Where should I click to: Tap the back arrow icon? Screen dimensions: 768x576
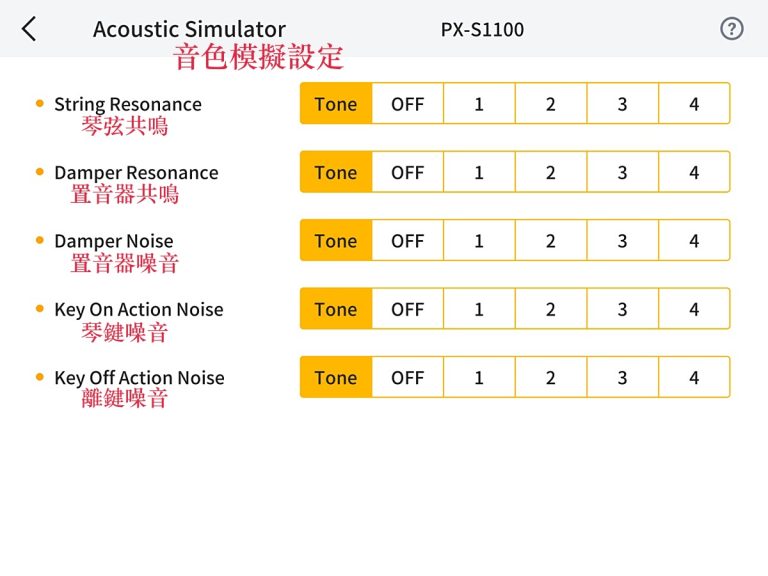click(x=29, y=29)
